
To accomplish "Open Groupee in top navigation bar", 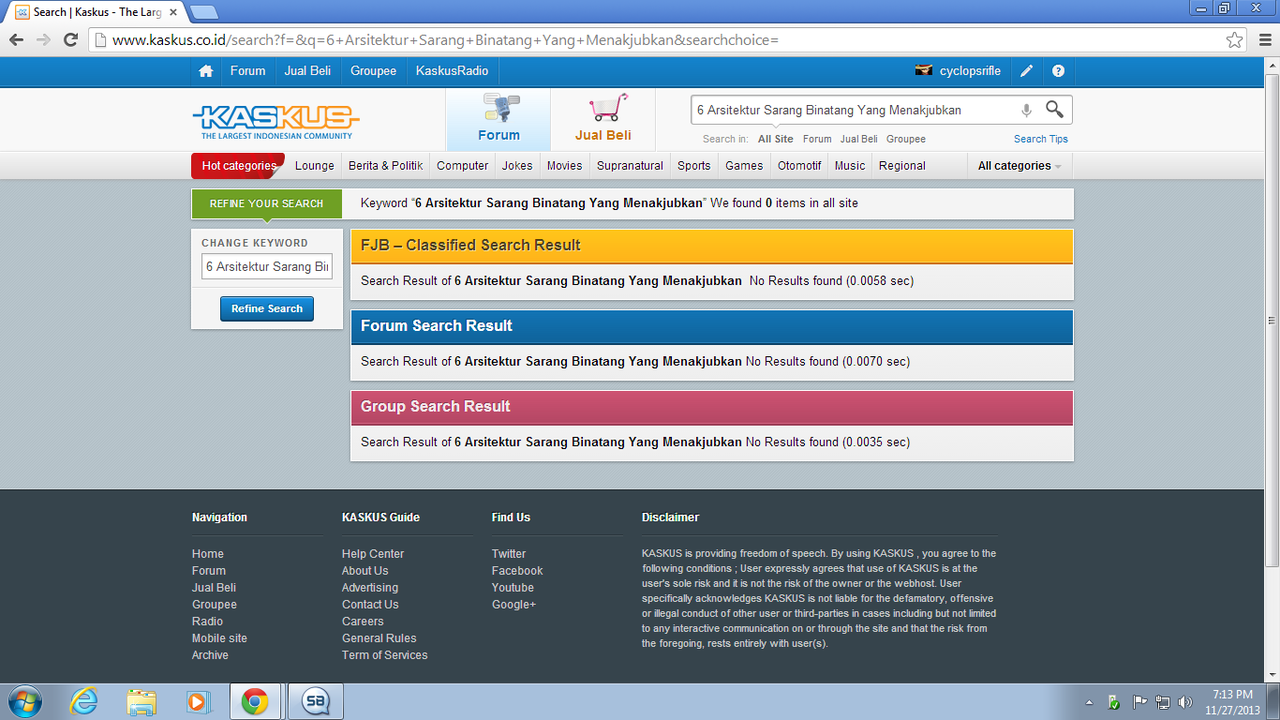I will pyautogui.click(x=373, y=71).
